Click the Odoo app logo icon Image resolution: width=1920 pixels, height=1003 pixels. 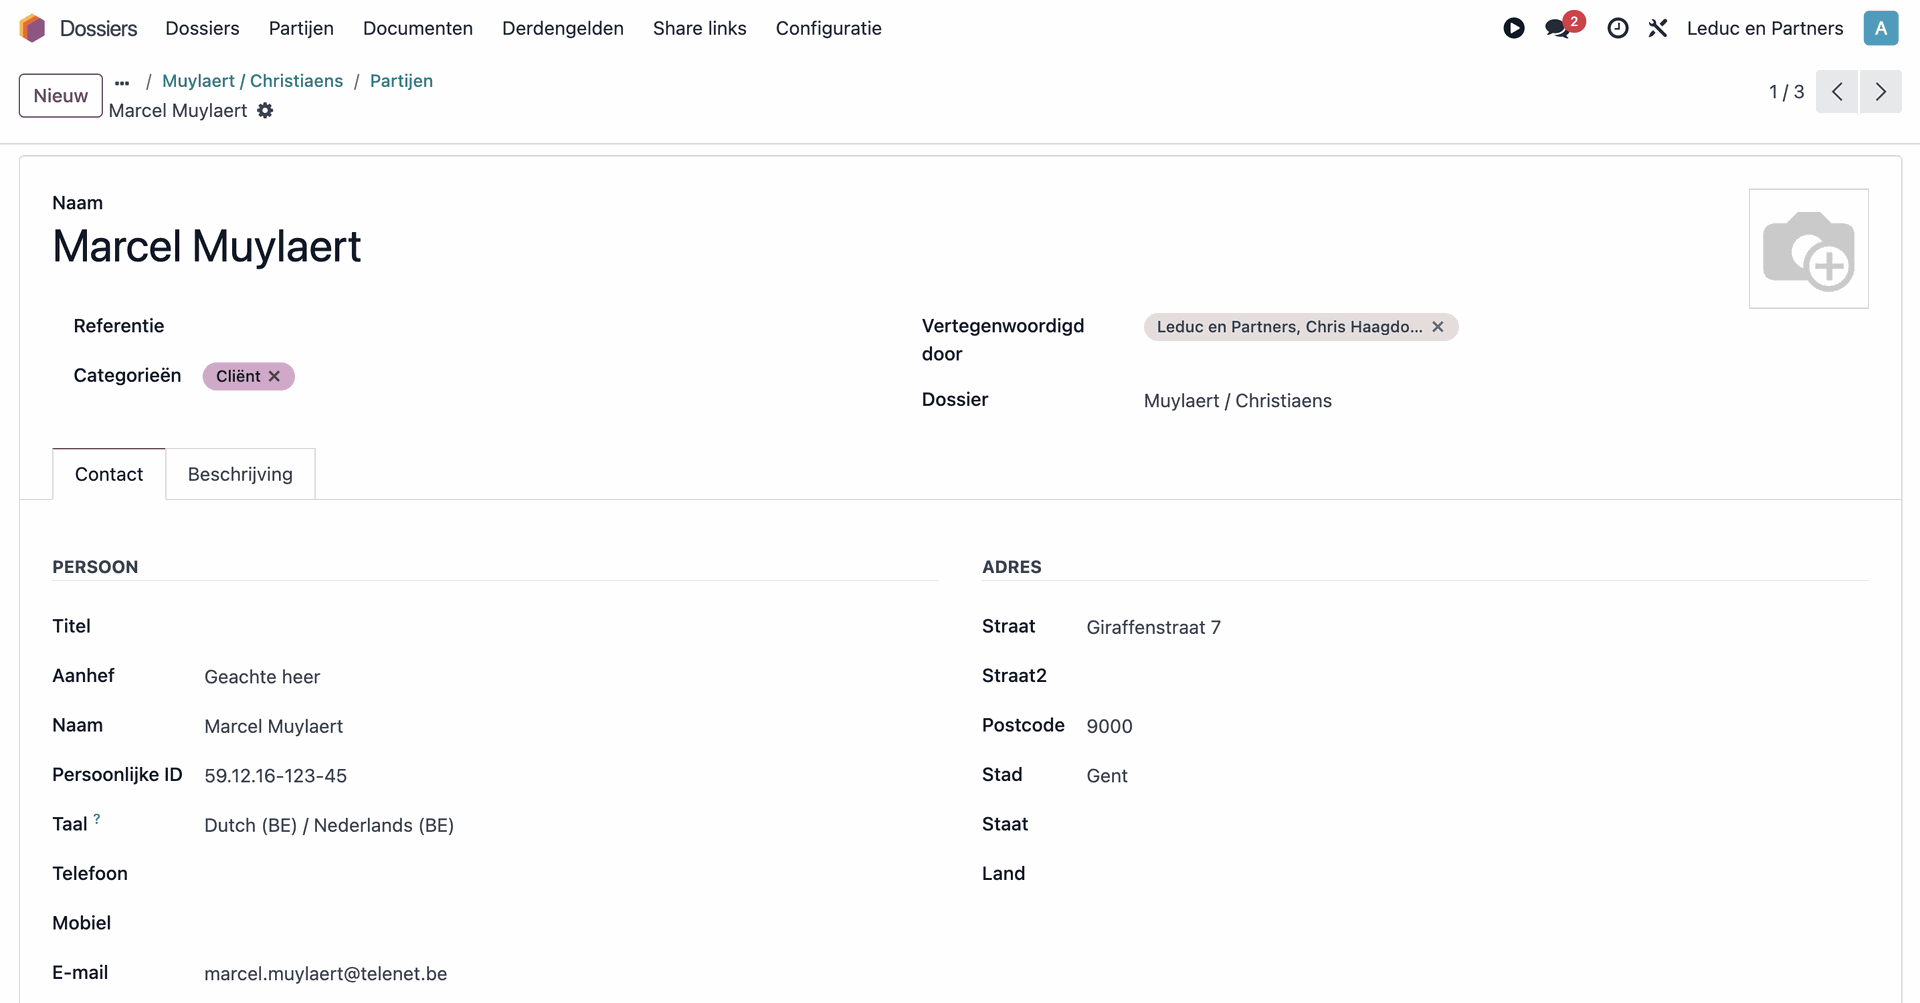click(x=32, y=28)
